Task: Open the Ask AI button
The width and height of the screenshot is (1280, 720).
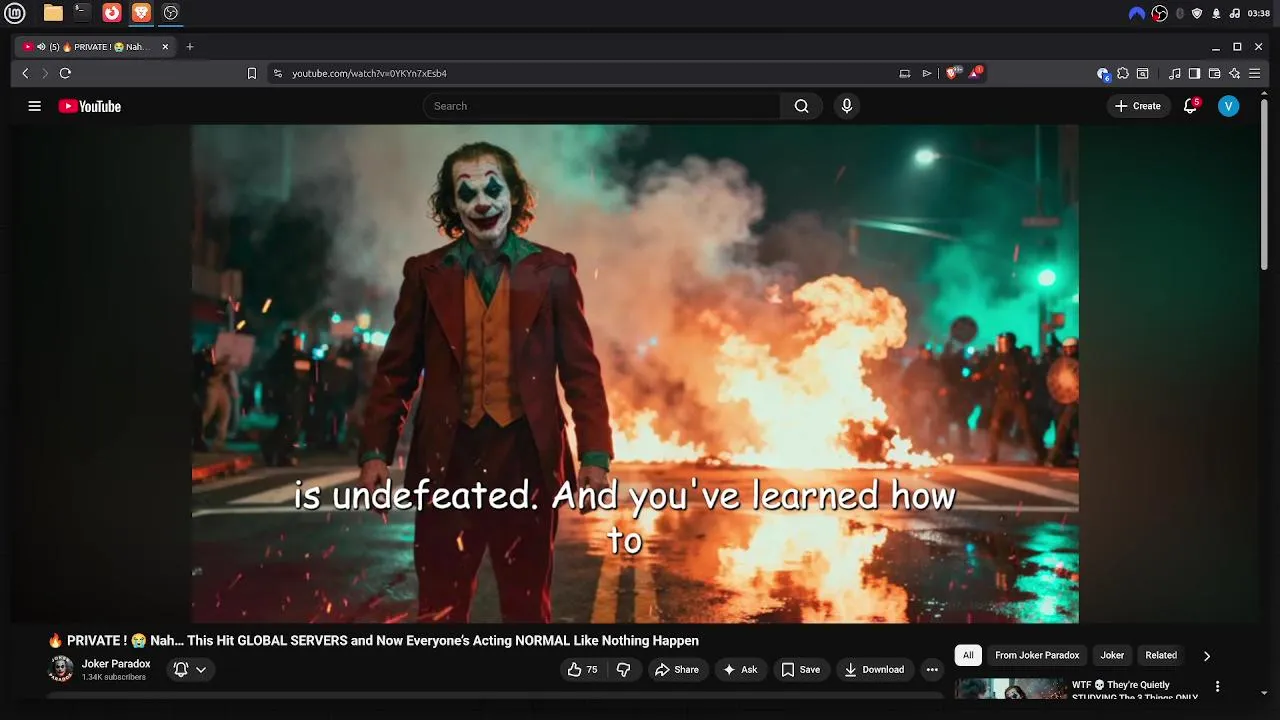Action: coord(740,670)
